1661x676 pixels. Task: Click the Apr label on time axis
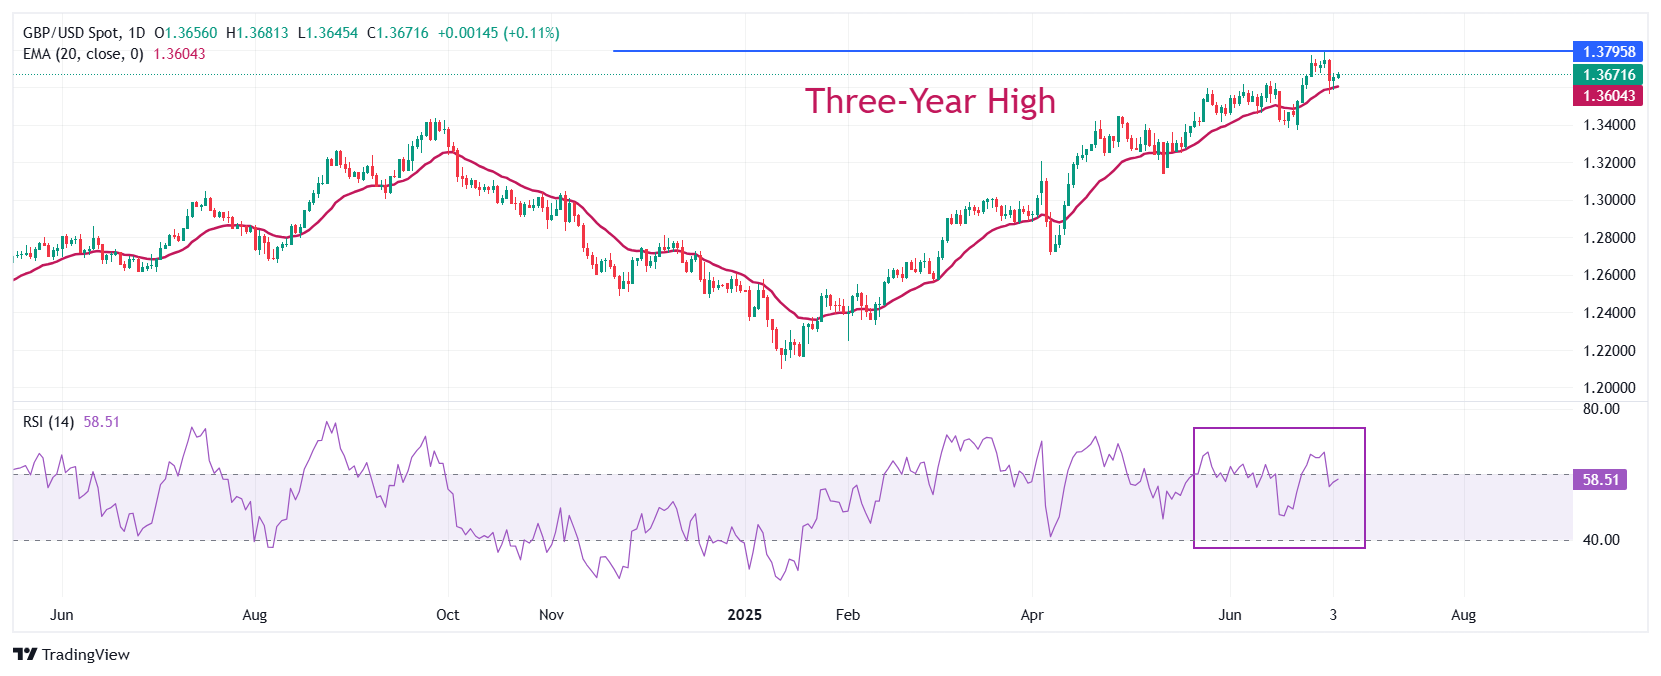1031,615
